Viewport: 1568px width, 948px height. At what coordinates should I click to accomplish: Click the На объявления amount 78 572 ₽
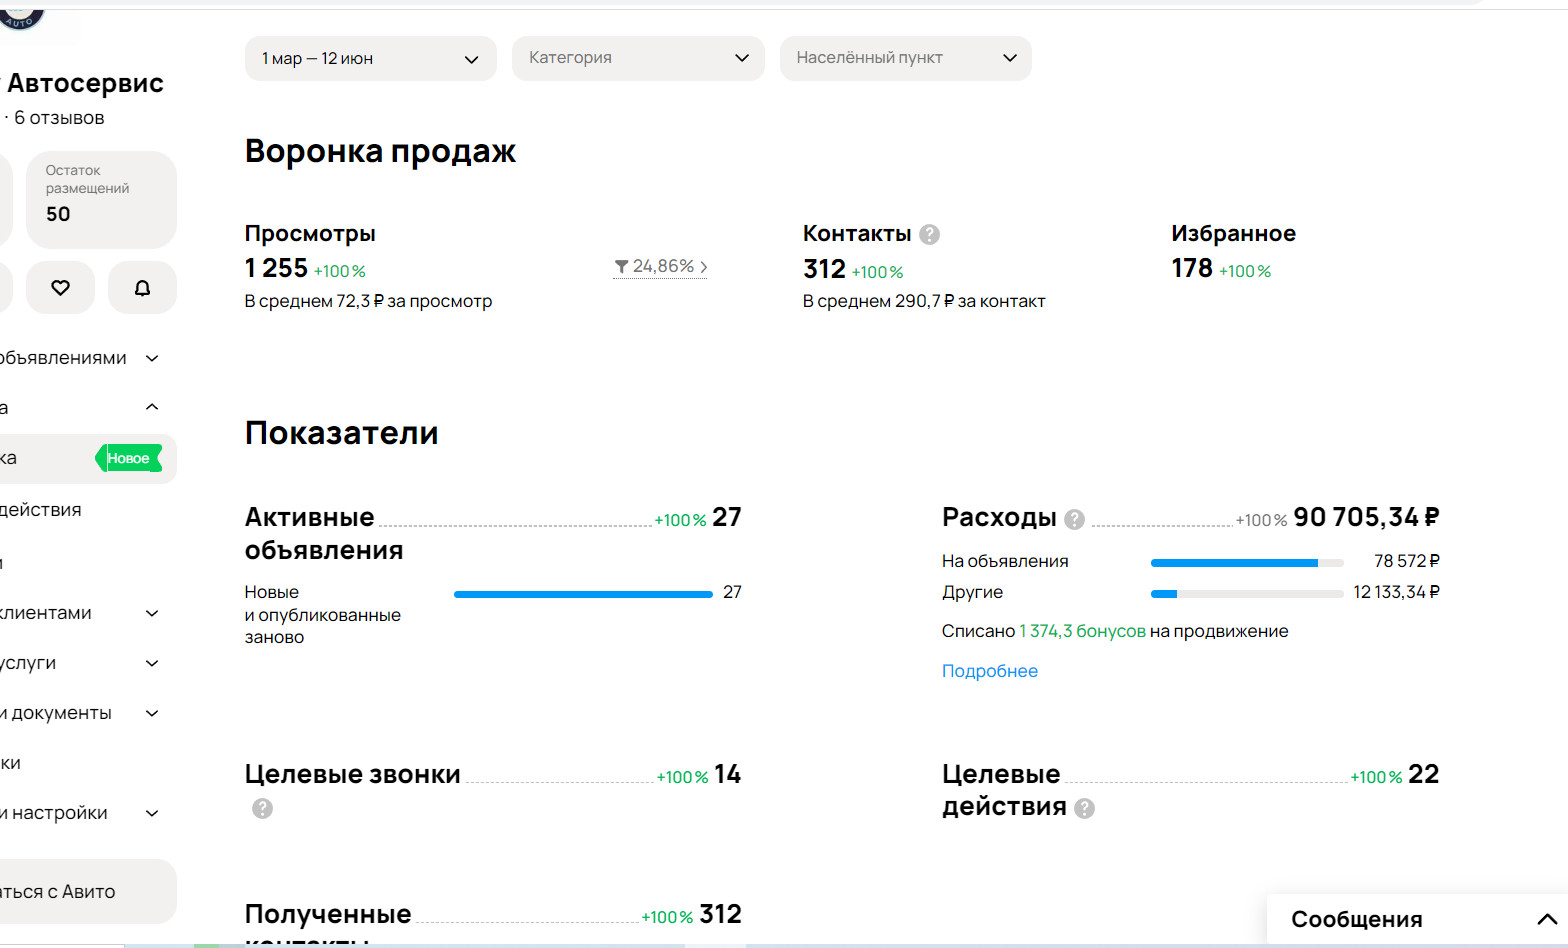pos(1407,561)
